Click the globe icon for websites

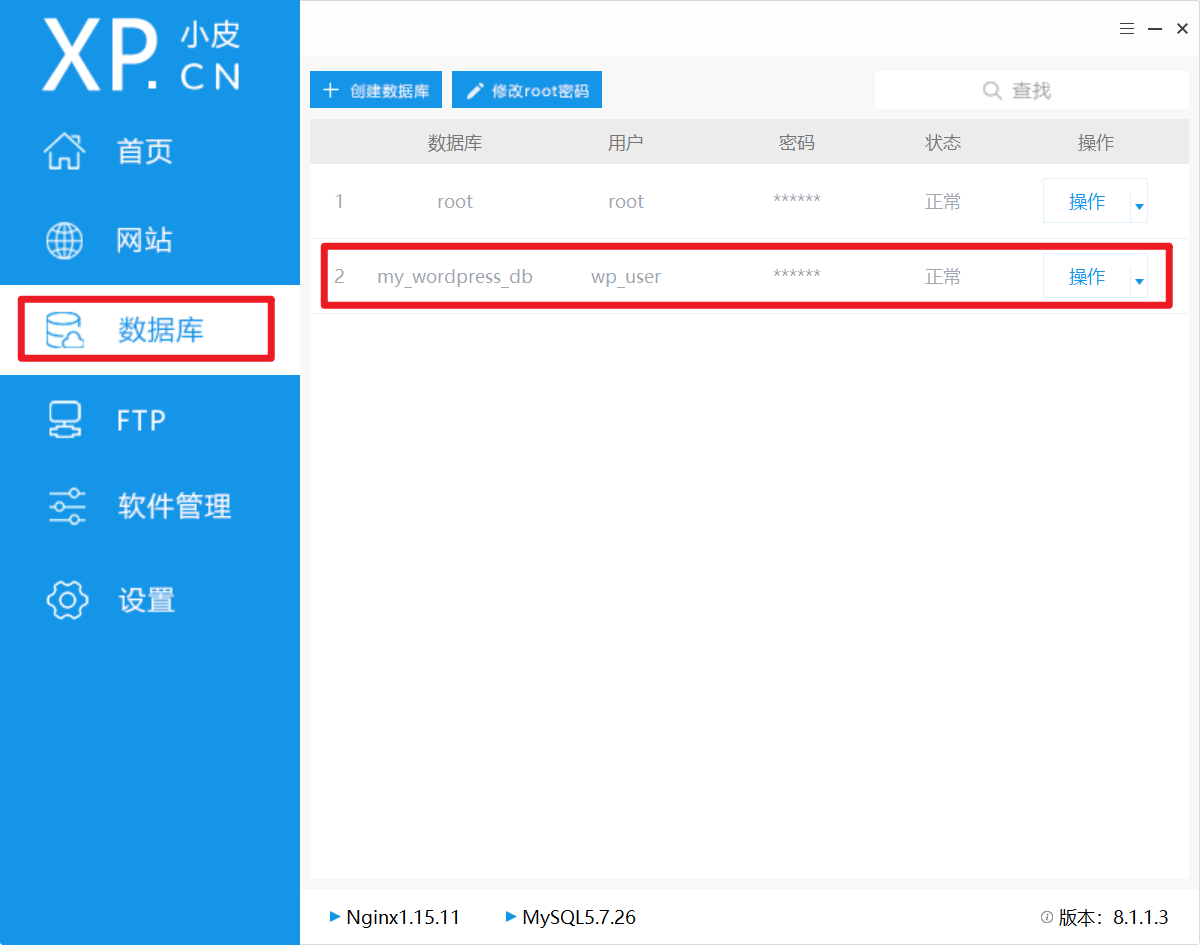pos(65,241)
